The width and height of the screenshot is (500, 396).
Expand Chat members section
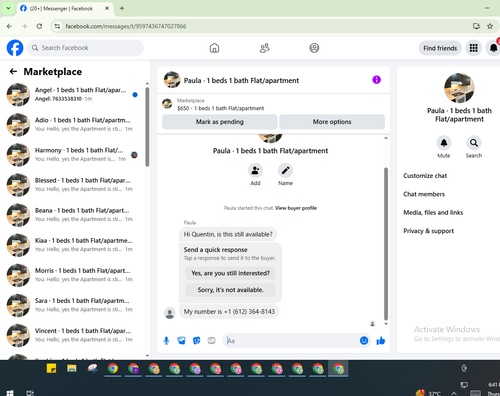tap(424, 194)
